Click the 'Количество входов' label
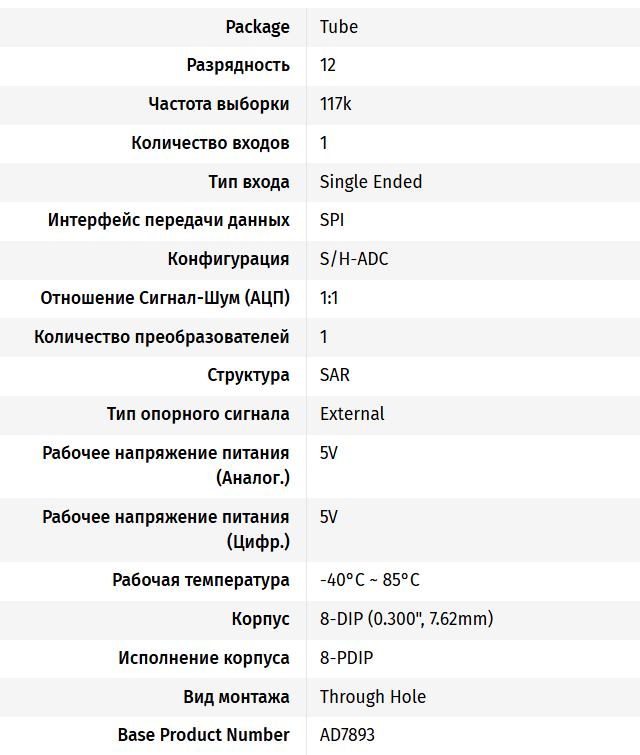This screenshot has width=640, height=755. point(210,143)
